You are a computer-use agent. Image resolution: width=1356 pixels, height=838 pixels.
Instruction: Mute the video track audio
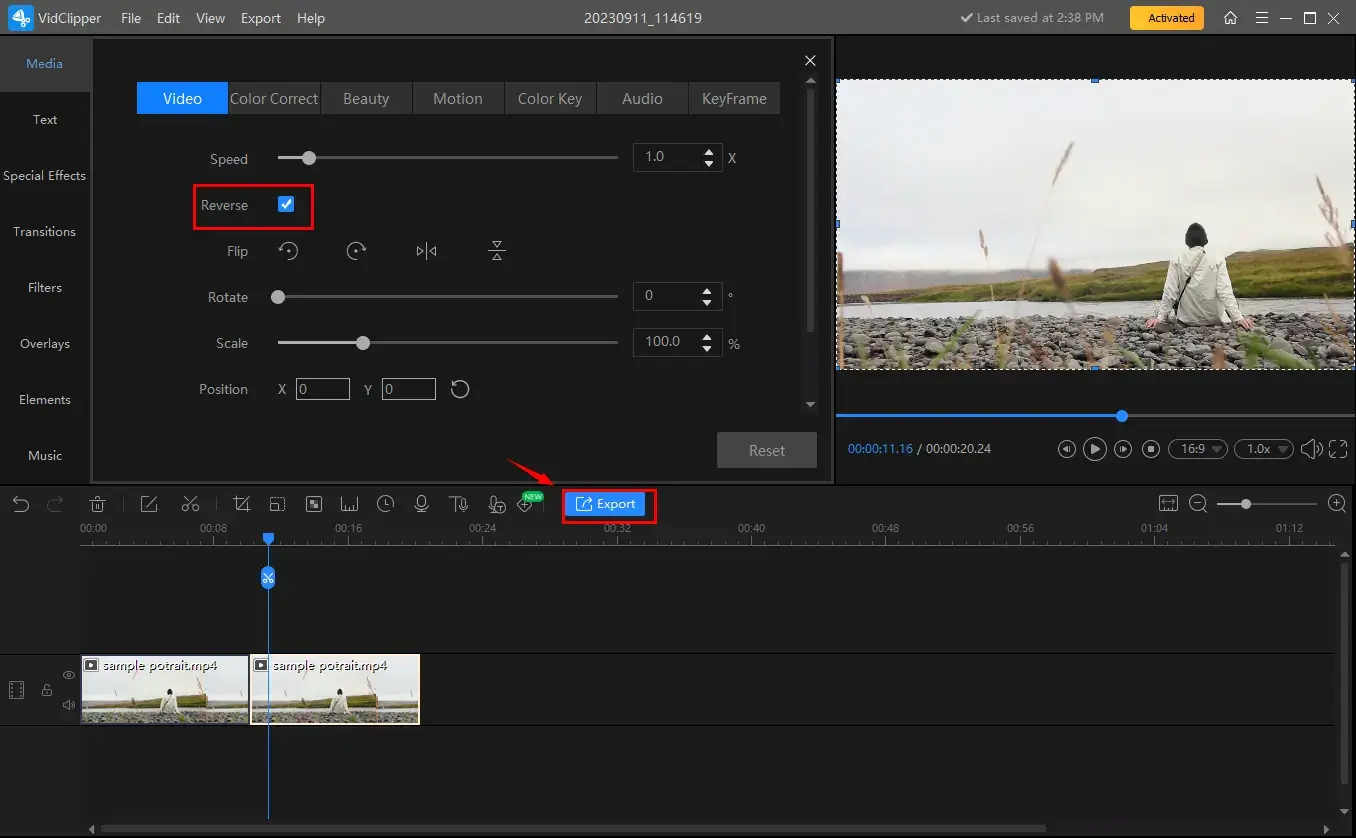(x=69, y=705)
